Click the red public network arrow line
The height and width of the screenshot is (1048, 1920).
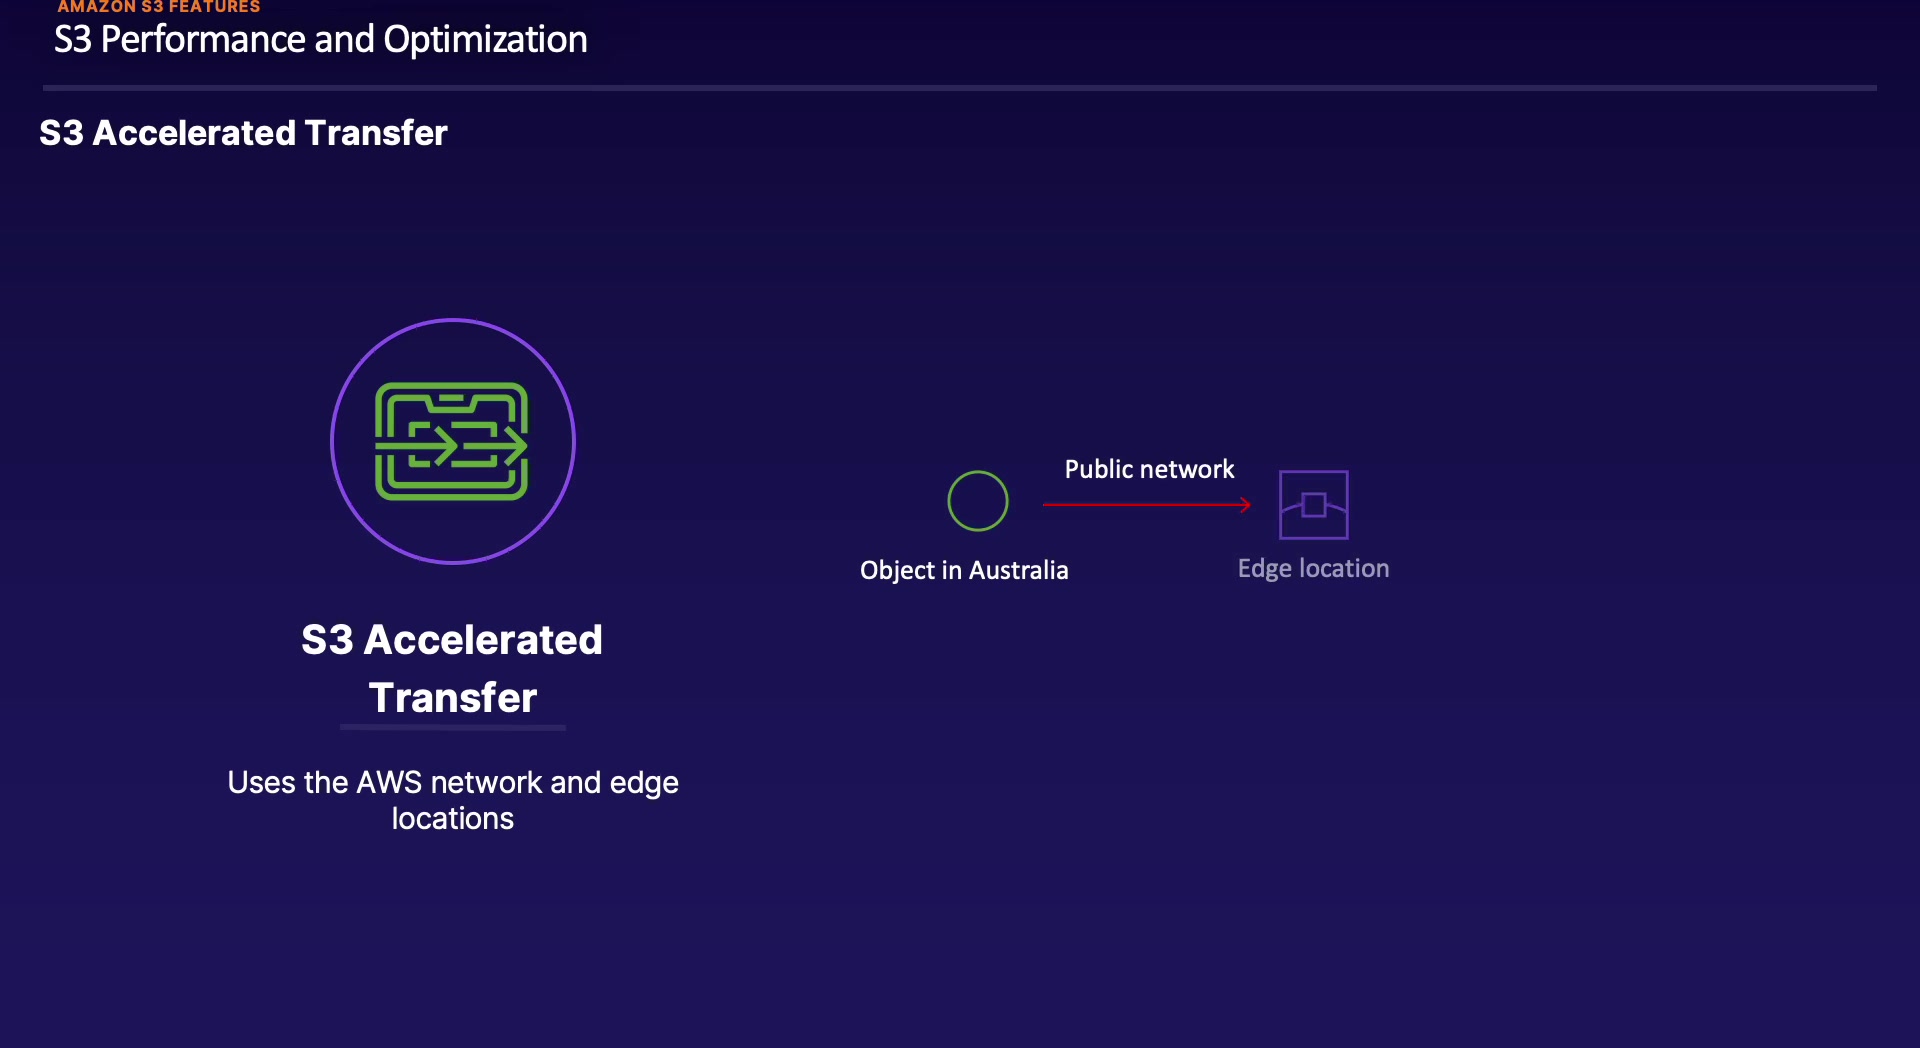click(x=1140, y=505)
